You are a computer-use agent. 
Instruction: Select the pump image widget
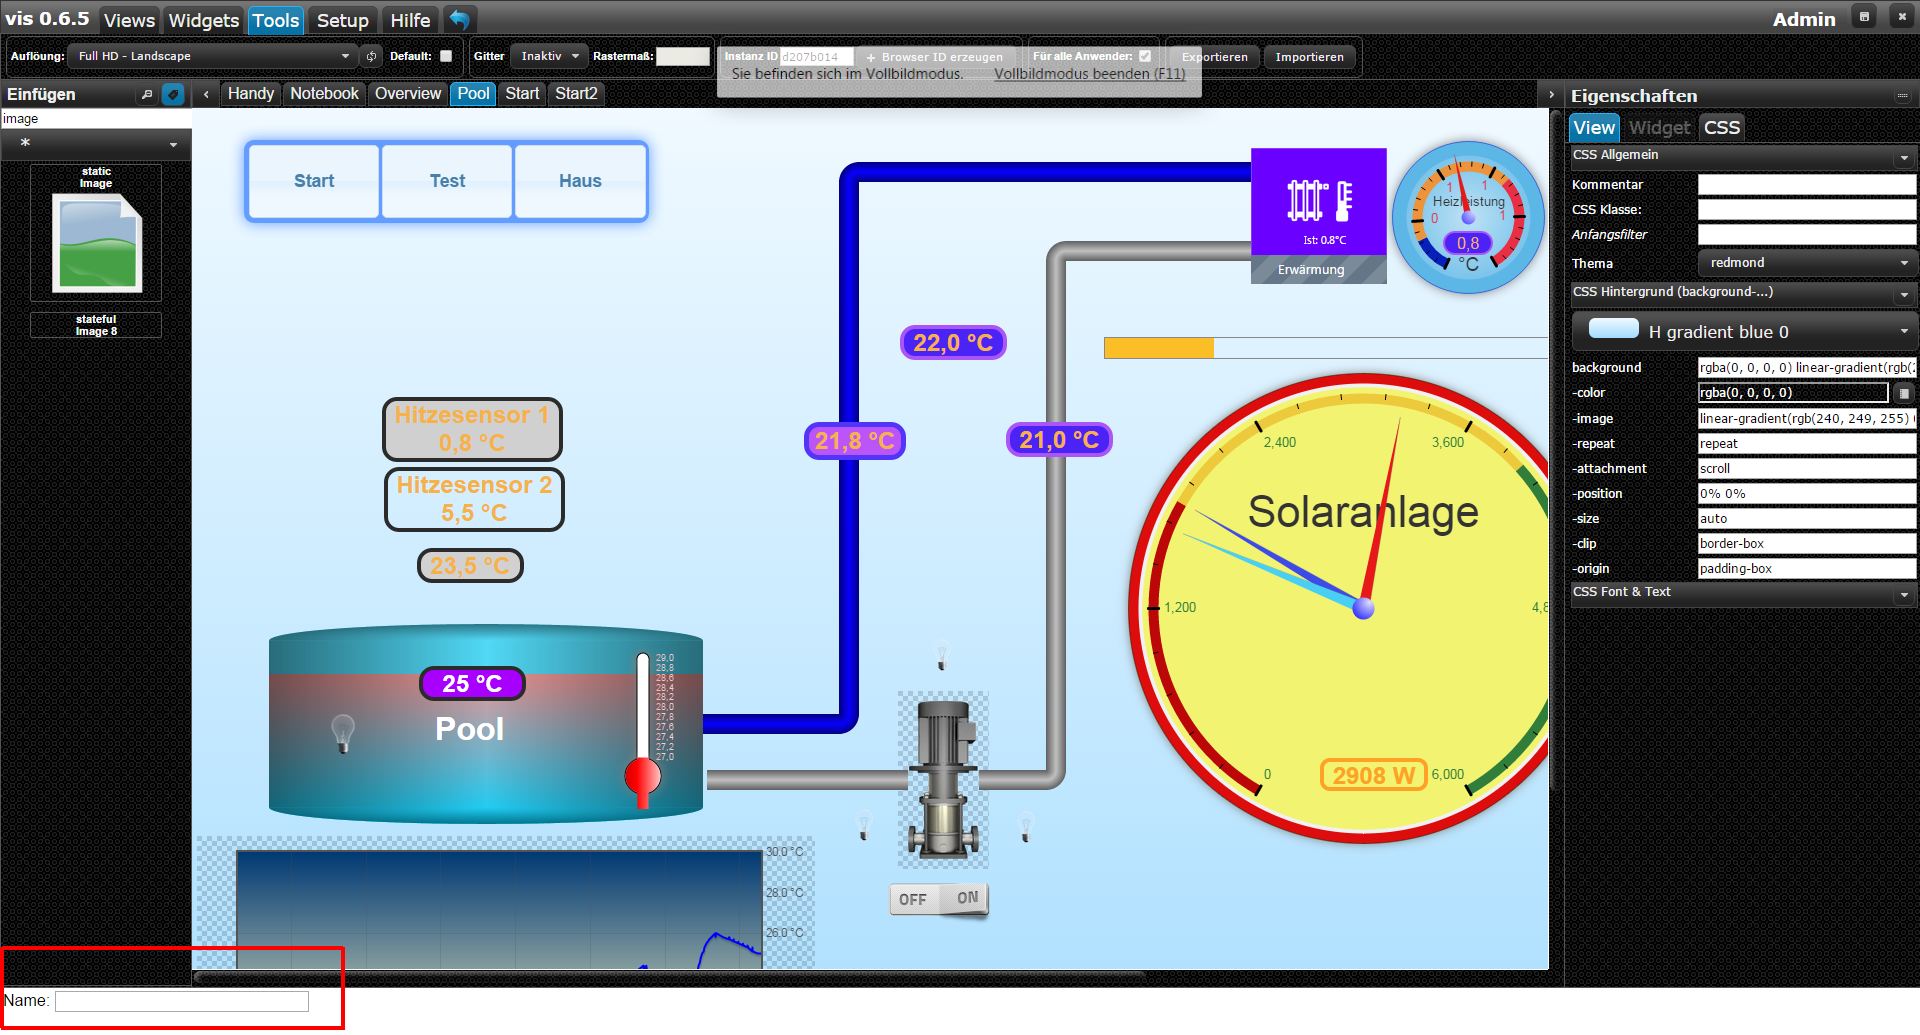(x=943, y=778)
